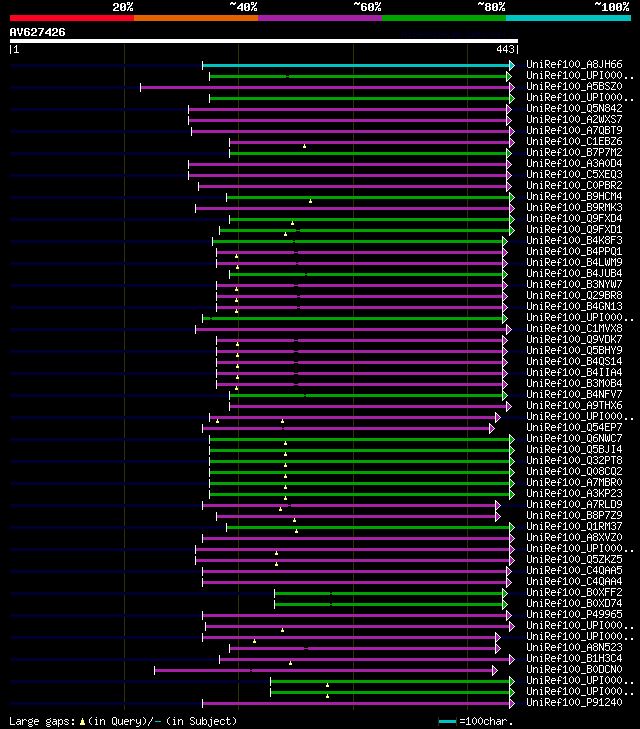Screen dimensions: 640x729
Task: Click UniRef100_B4K8F3 hit name
Action: [x=574, y=240]
